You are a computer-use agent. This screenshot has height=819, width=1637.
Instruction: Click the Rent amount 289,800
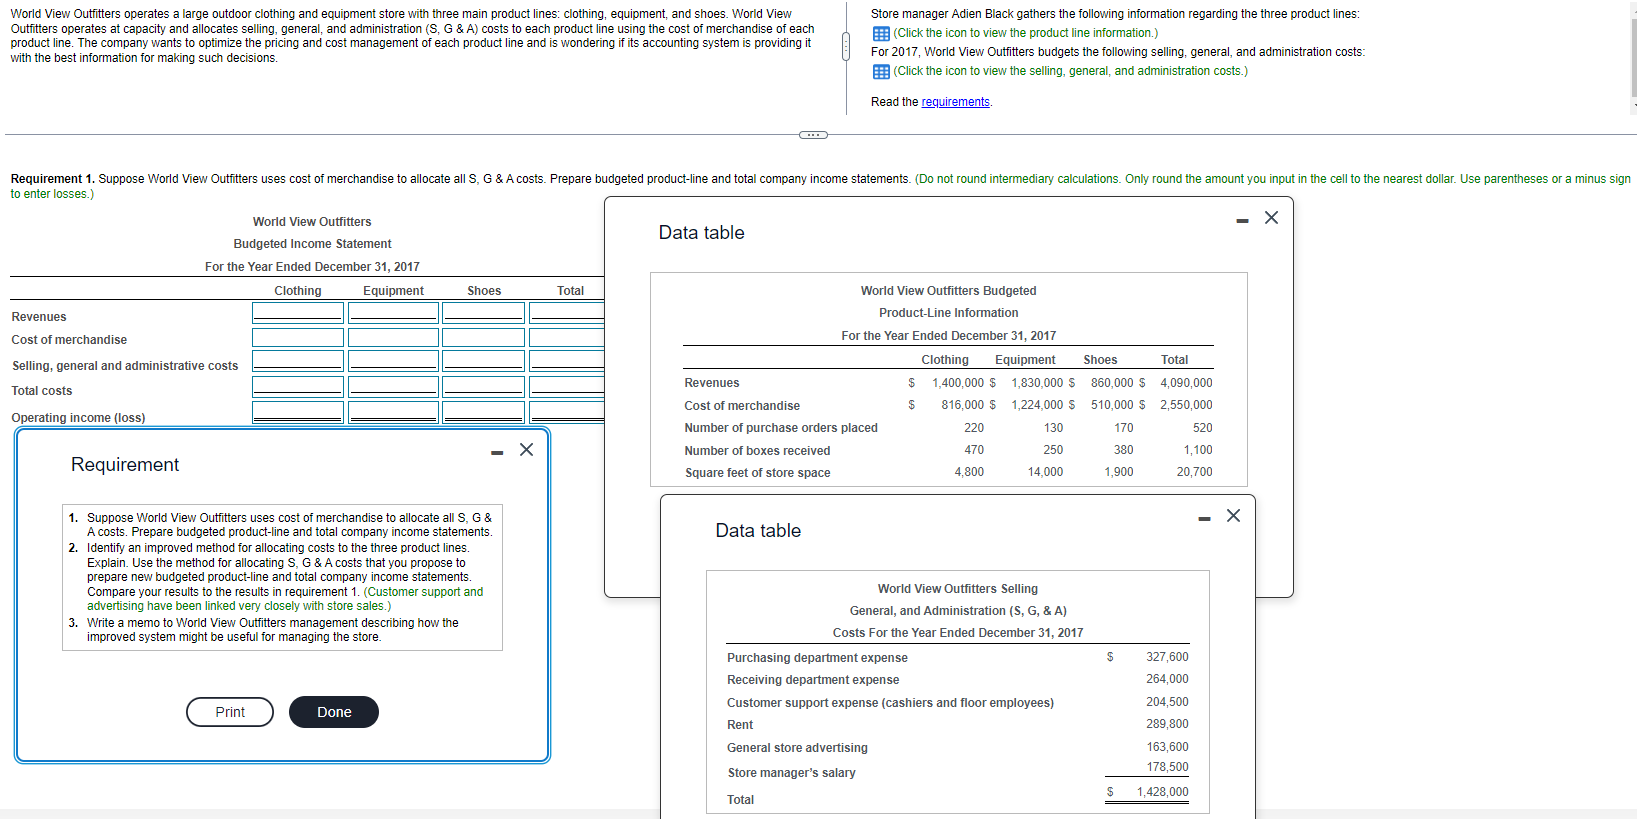pos(1167,724)
